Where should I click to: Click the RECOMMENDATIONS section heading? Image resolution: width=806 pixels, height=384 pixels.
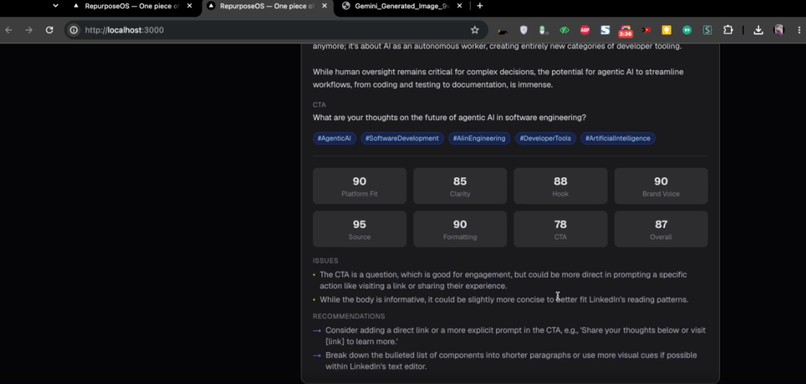pos(349,316)
